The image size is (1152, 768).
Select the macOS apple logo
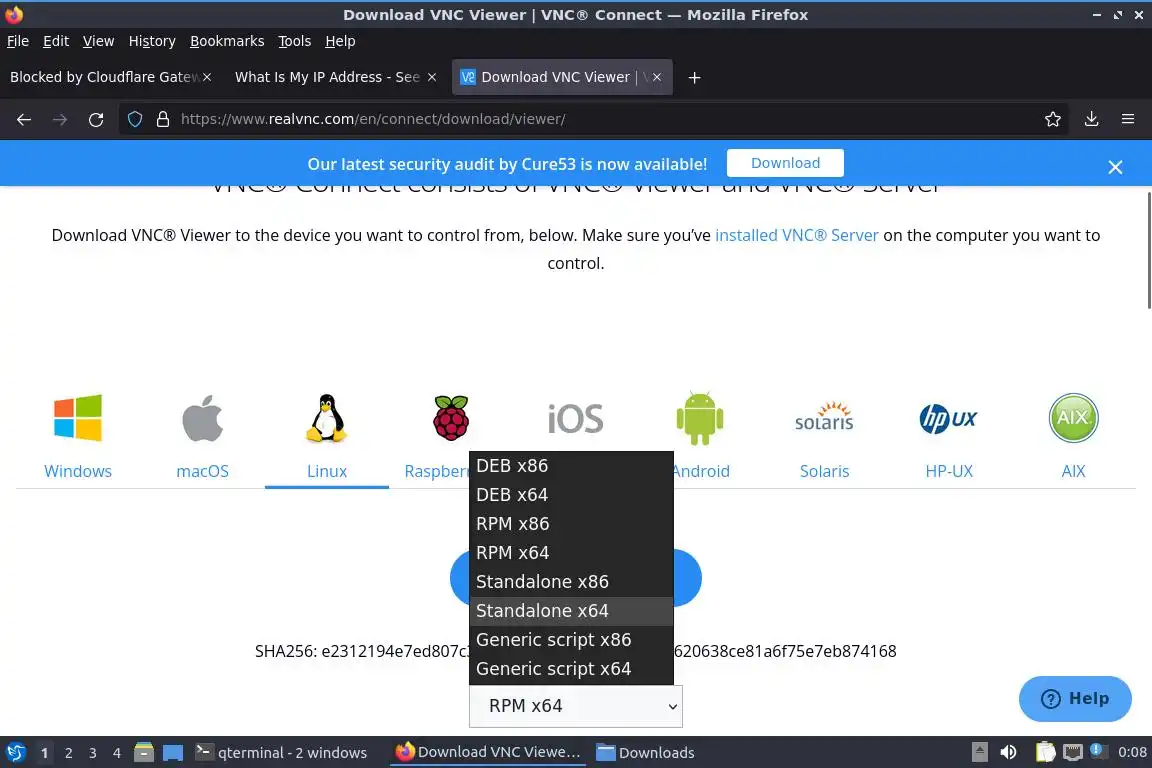click(x=202, y=417)
